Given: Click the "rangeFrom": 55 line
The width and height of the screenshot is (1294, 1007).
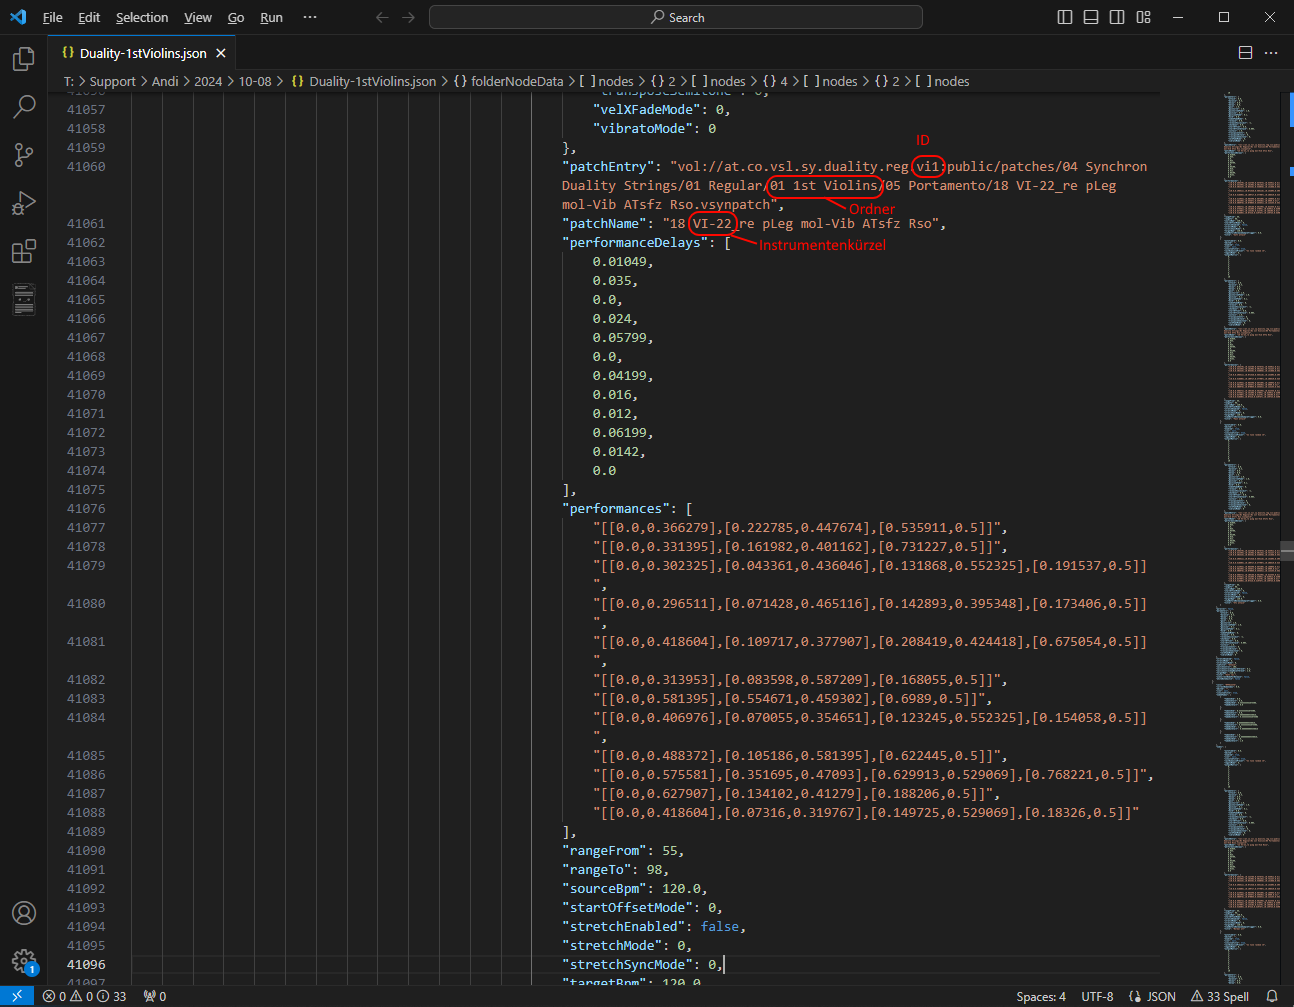Looking at the screenshot, I should point(623,850).
